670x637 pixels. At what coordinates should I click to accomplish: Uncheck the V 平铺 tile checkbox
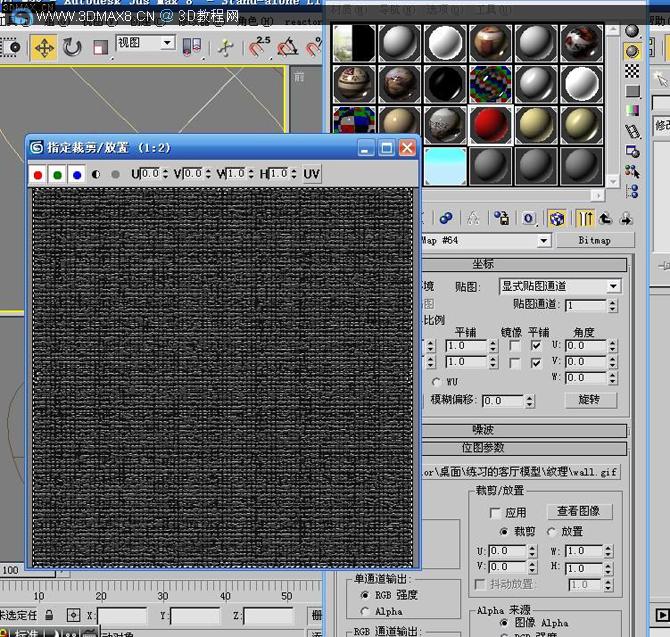536,363
